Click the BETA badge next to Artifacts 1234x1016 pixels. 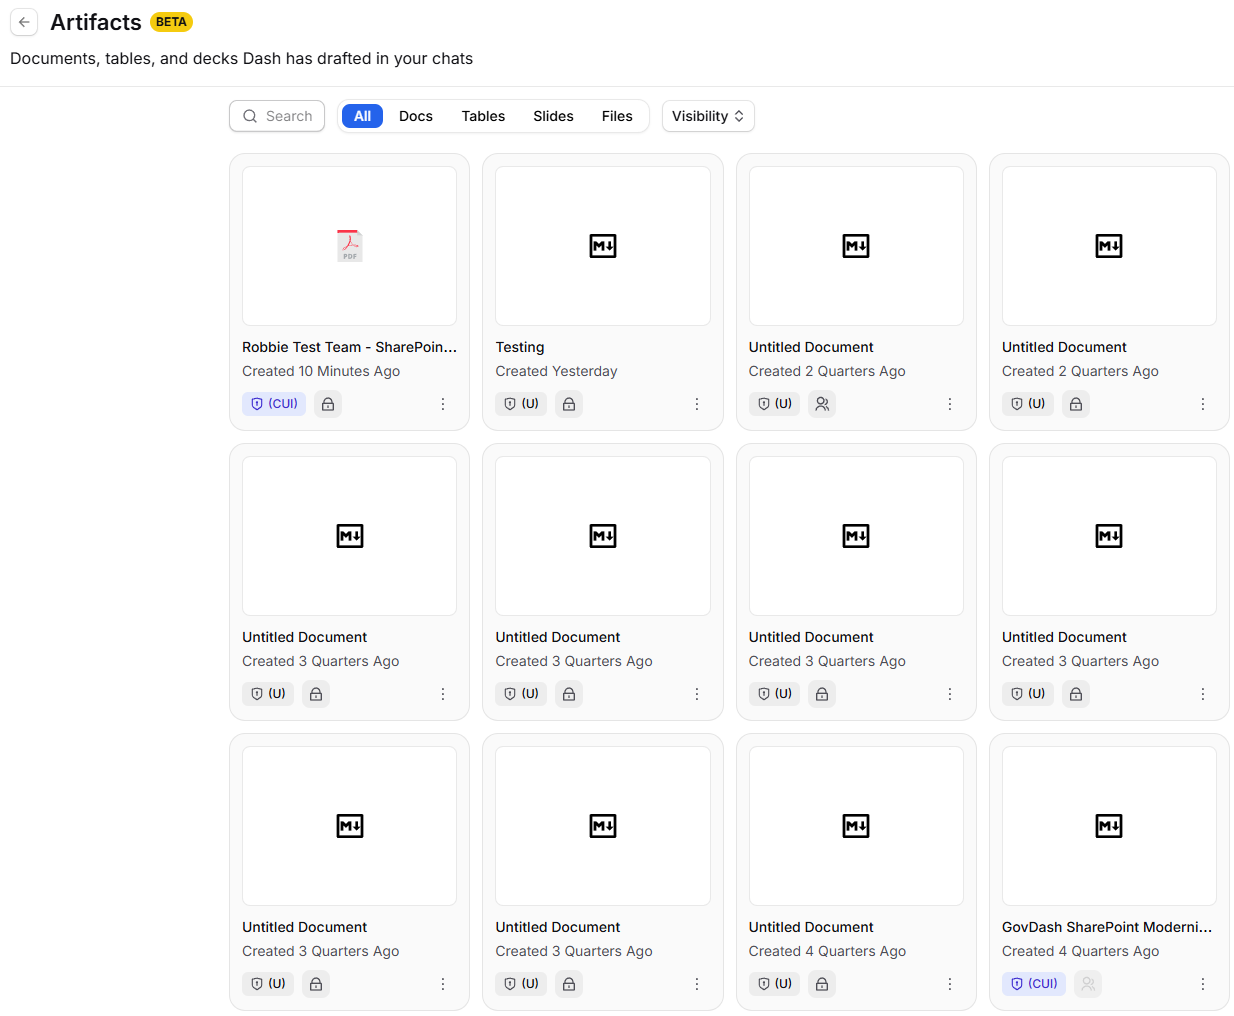pos(171,22)
